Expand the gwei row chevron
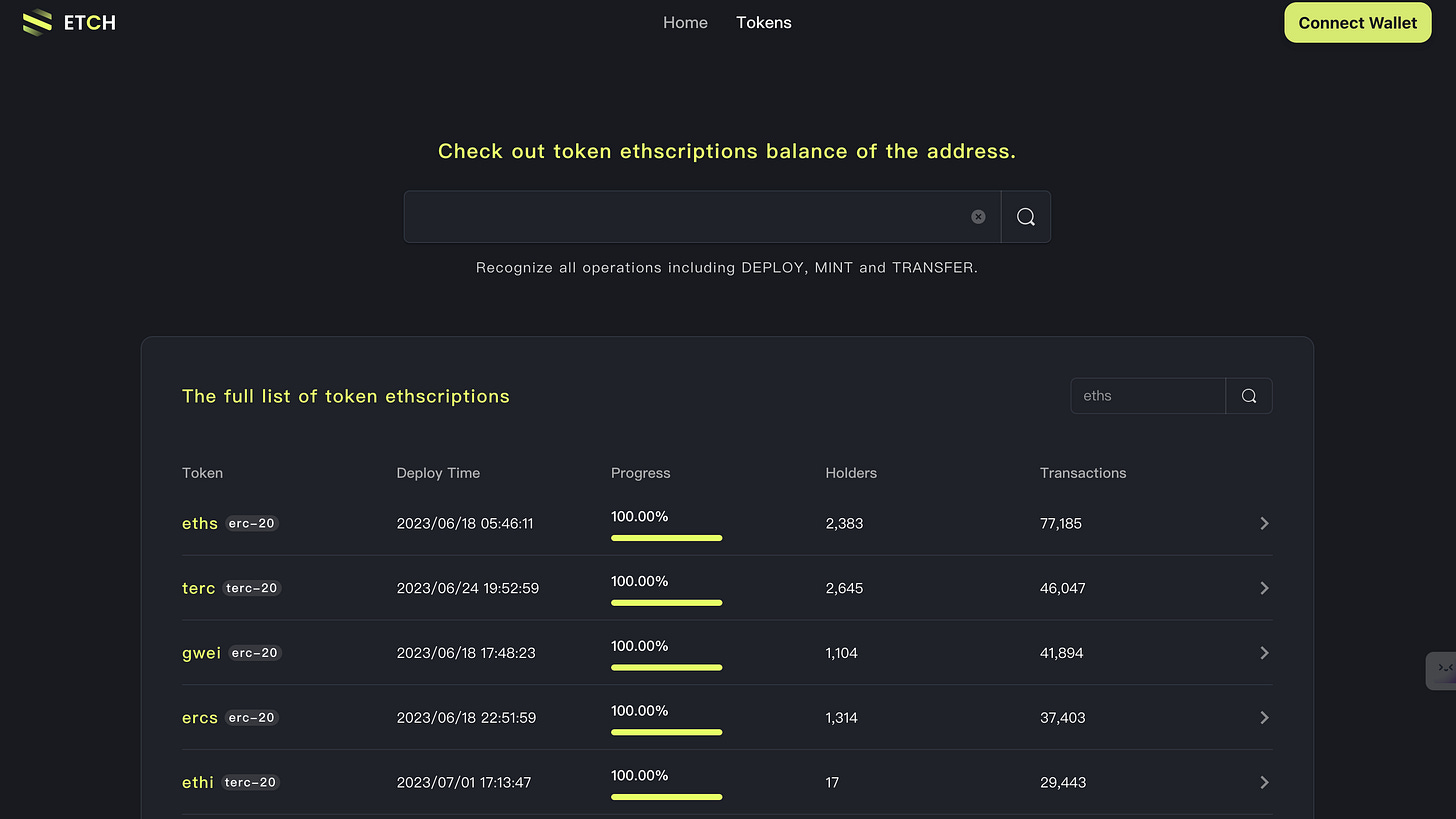 click(x=1264, y=653)
